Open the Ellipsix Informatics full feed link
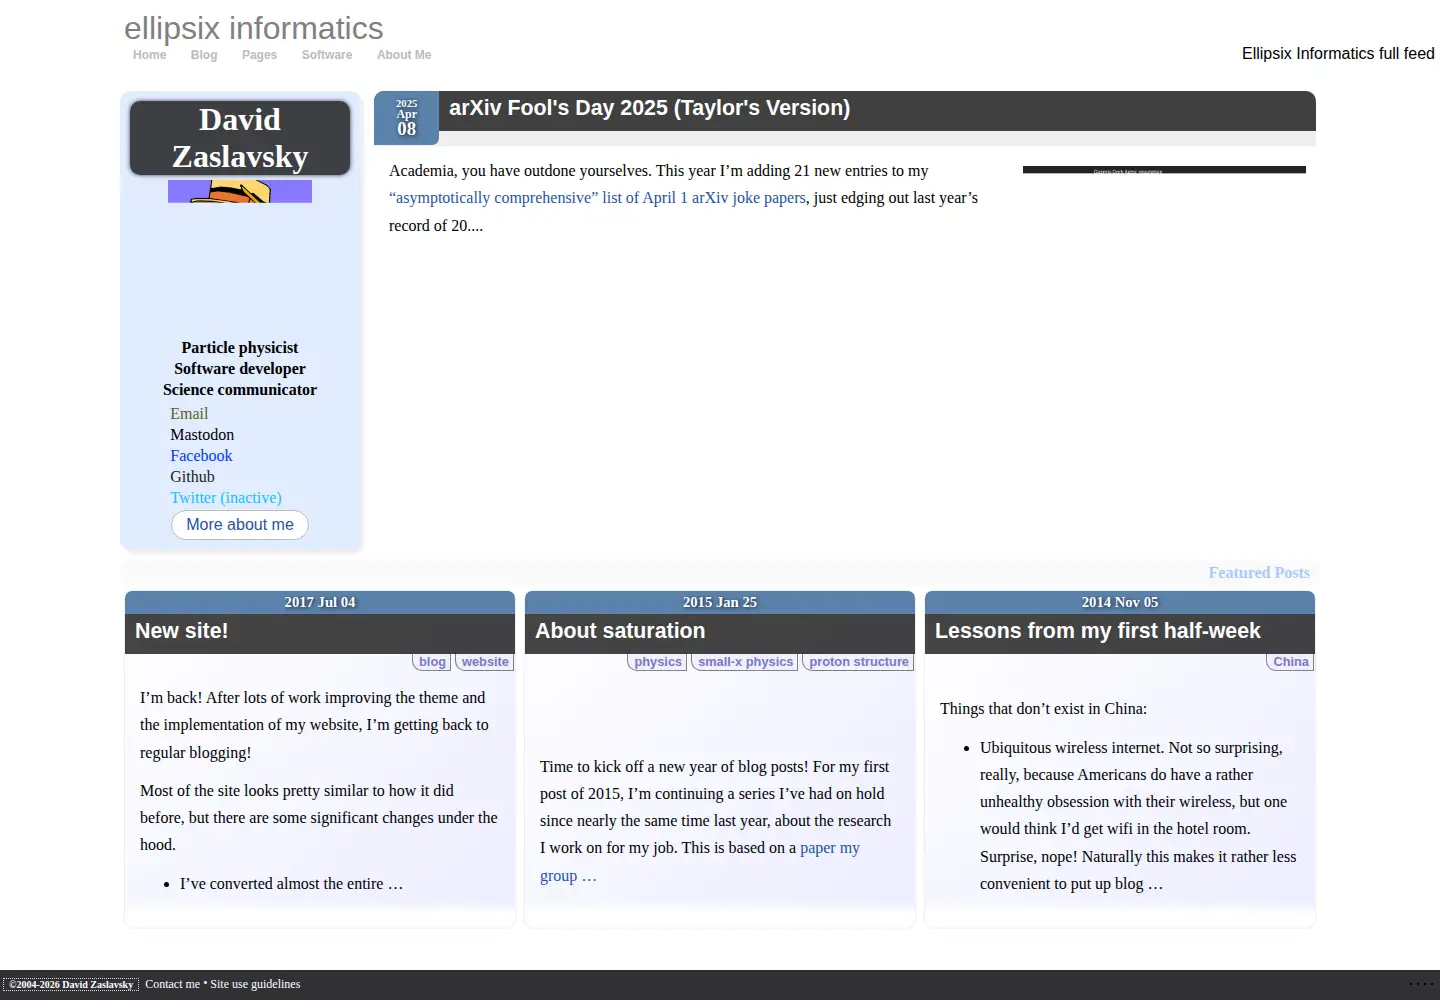 [x=1338, y=54]
